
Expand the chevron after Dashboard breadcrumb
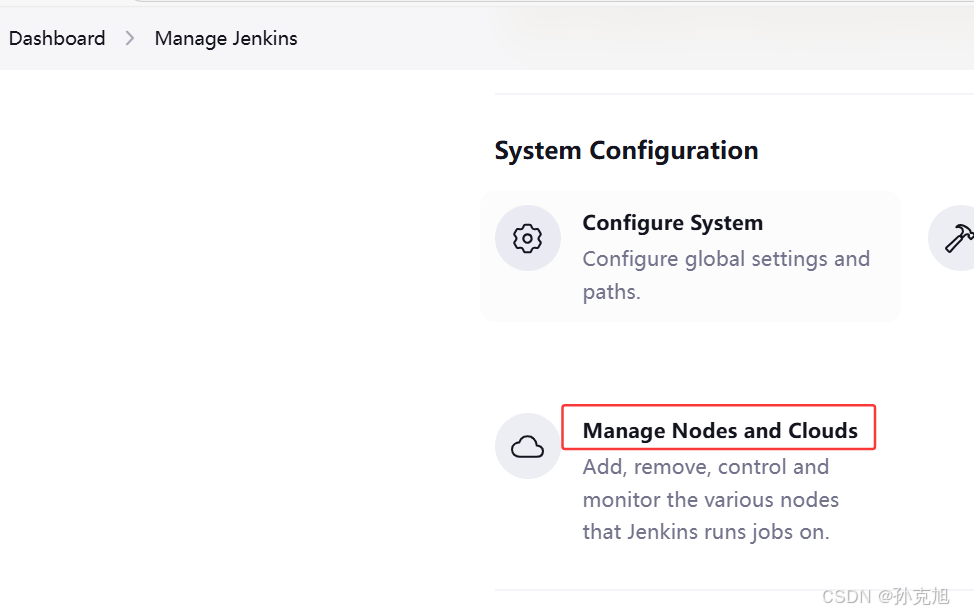(x=129, y=39)
